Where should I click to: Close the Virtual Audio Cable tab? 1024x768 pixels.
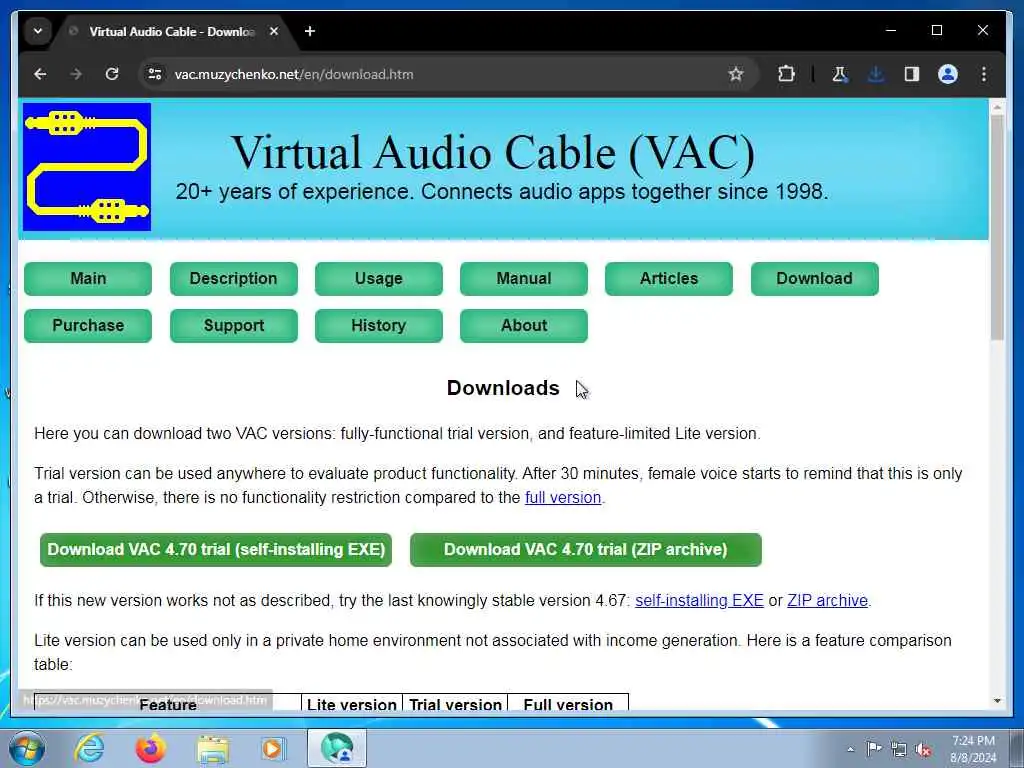[274, 31]
